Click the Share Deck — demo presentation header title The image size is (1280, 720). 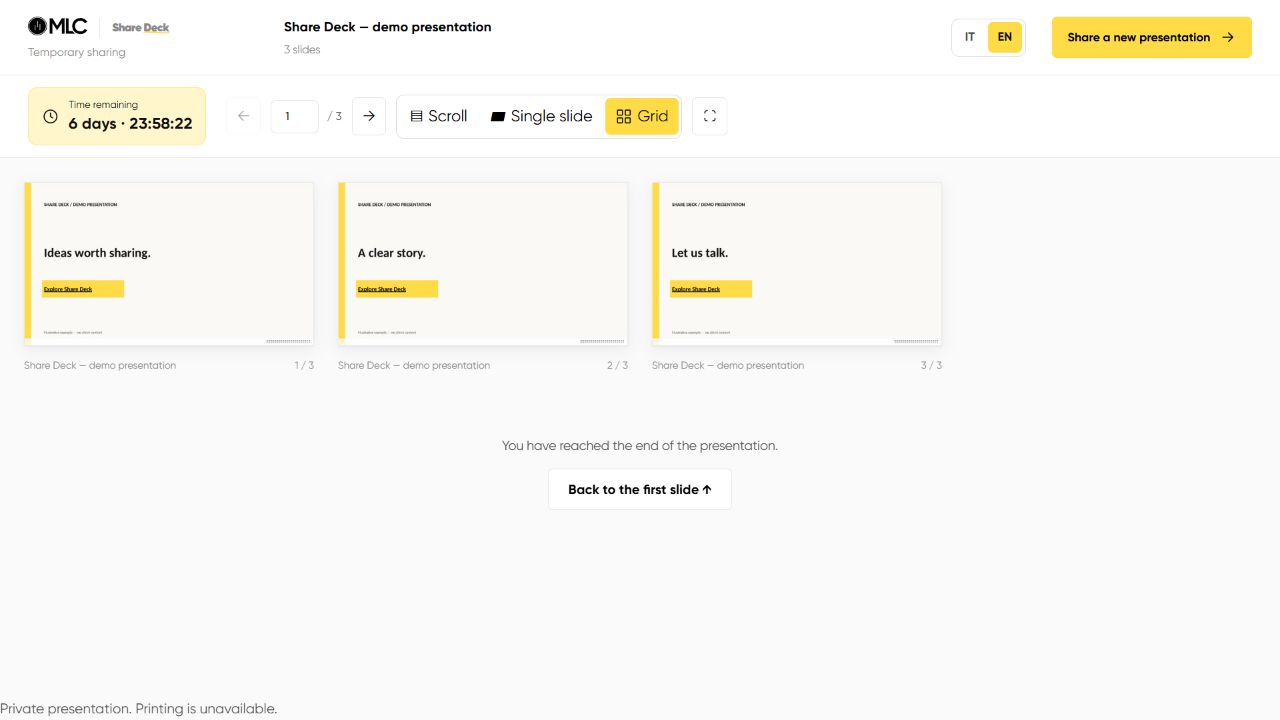pos(388,27)
